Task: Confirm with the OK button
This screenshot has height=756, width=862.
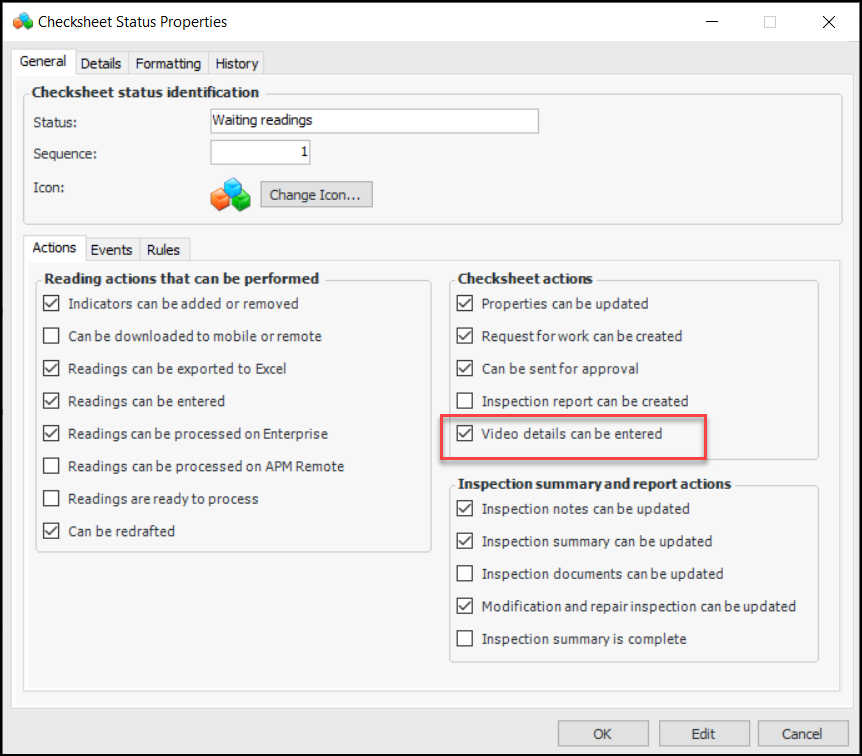Action: (603, 733)
